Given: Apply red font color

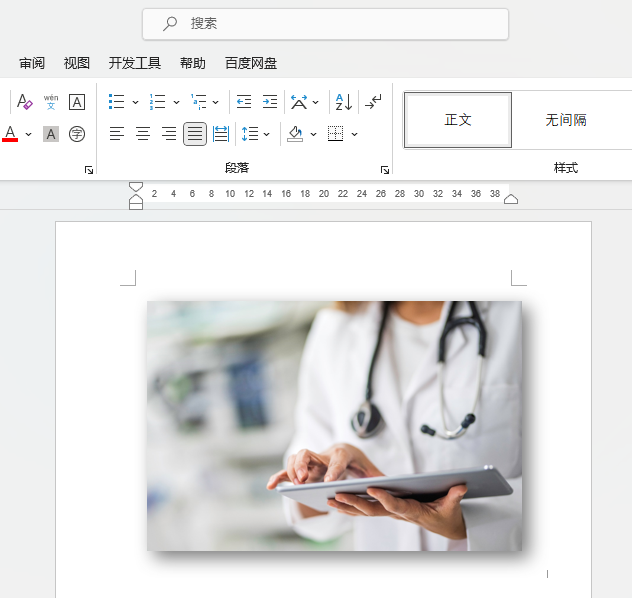Looking at the screenshot, I should tap(10, 134).
